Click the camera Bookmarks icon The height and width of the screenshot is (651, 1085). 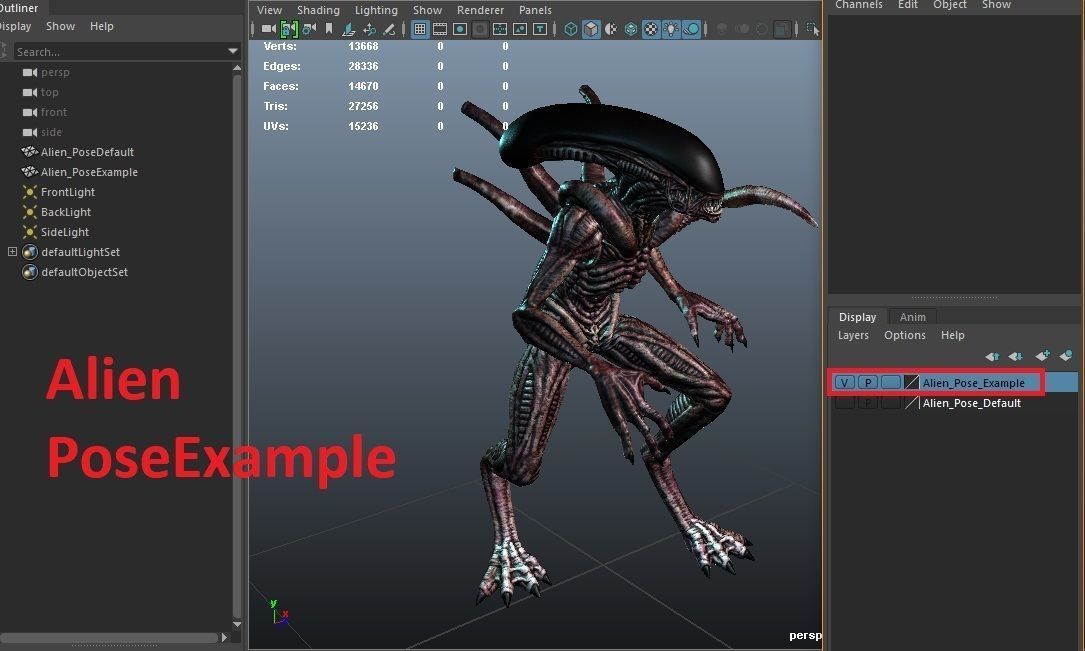[x=329, y=29]
